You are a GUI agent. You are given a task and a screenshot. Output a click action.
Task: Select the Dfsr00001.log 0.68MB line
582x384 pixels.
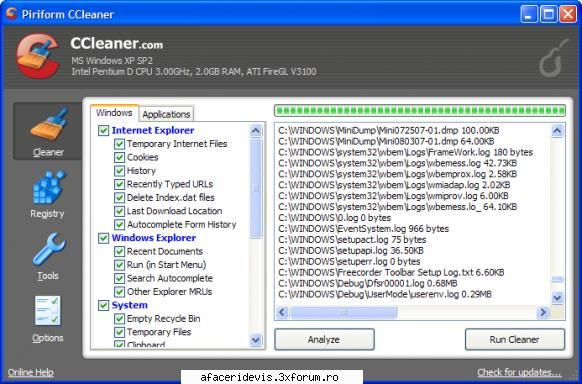[x=367, y=283]
